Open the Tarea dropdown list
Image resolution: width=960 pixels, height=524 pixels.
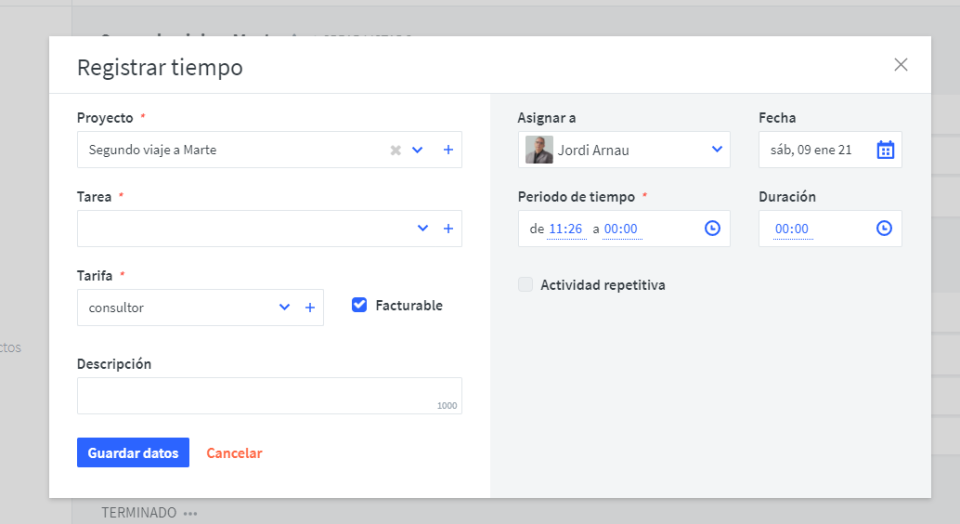423,229
